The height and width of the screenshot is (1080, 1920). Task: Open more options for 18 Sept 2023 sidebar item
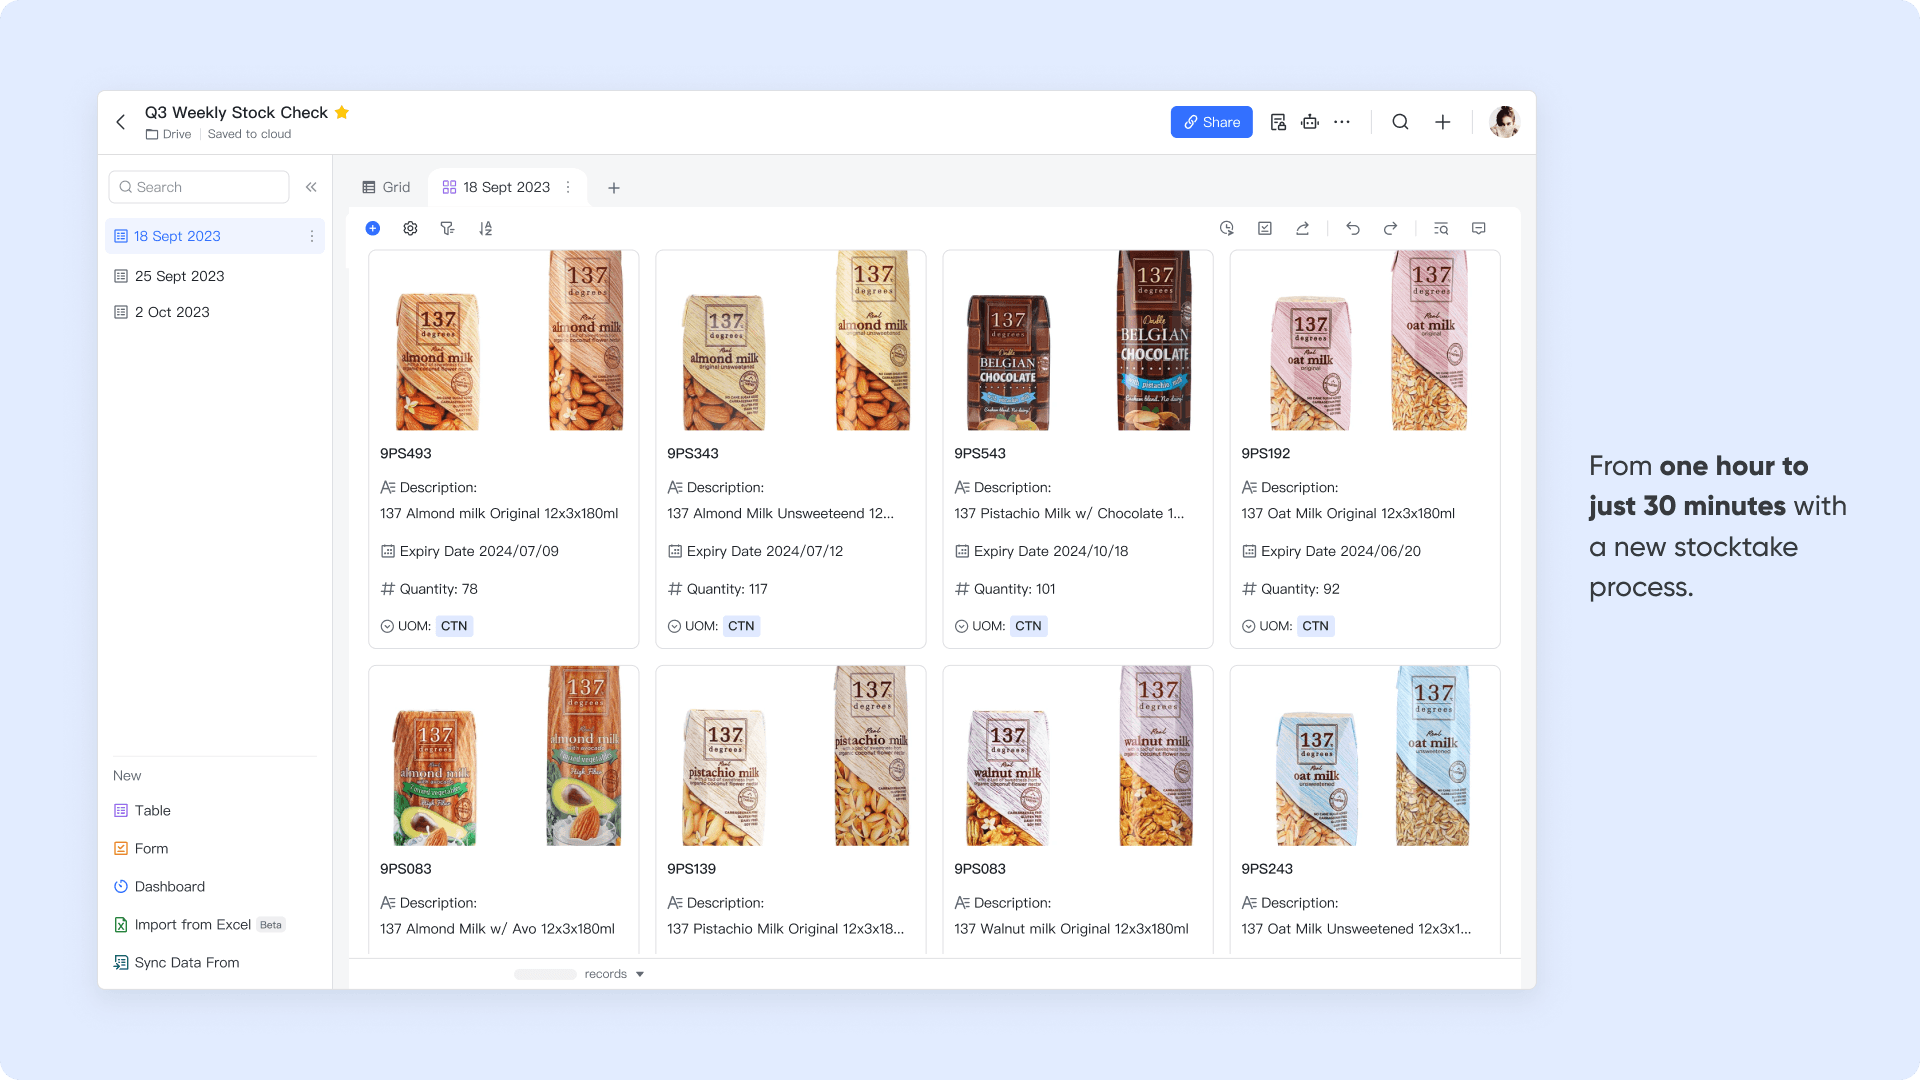coord(312,236)
